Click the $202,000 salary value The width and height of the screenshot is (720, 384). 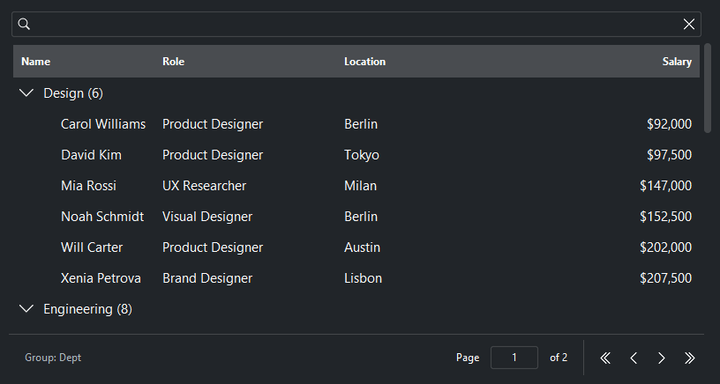[x=666, y=247]
